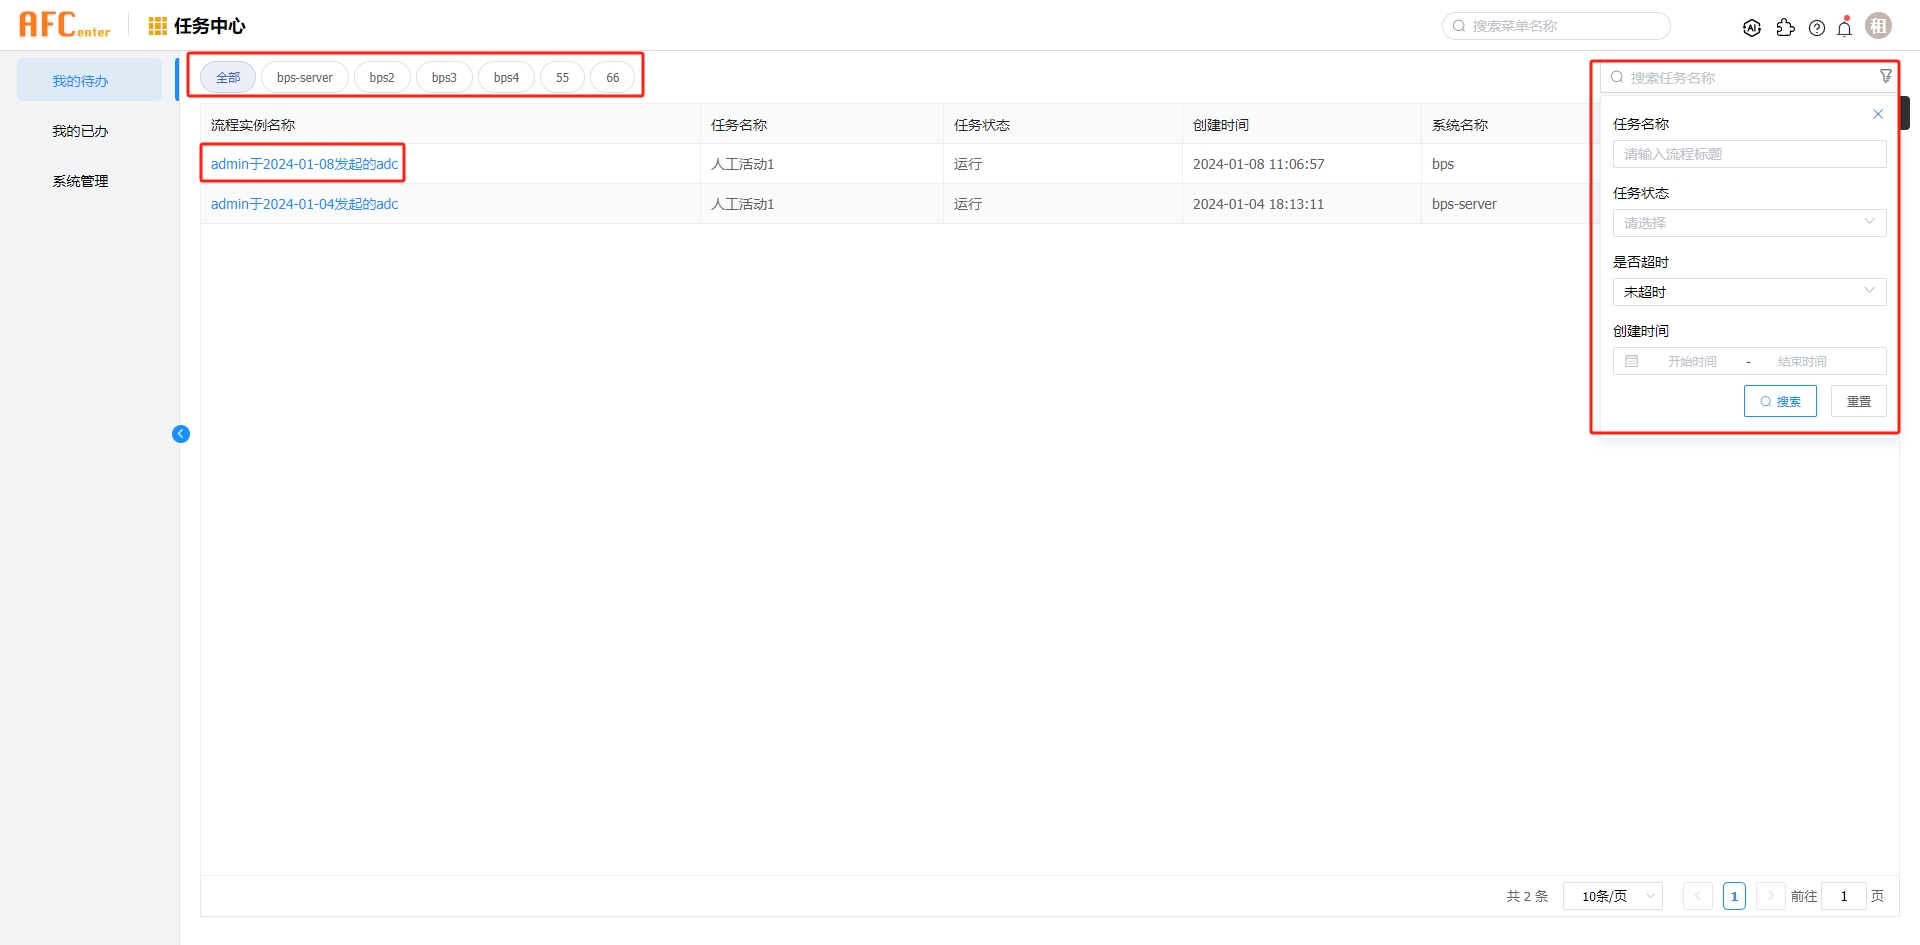Open the AI assistant icon in header
Viewport: 1920px width, 945px height.
[x=1753, y=27]
